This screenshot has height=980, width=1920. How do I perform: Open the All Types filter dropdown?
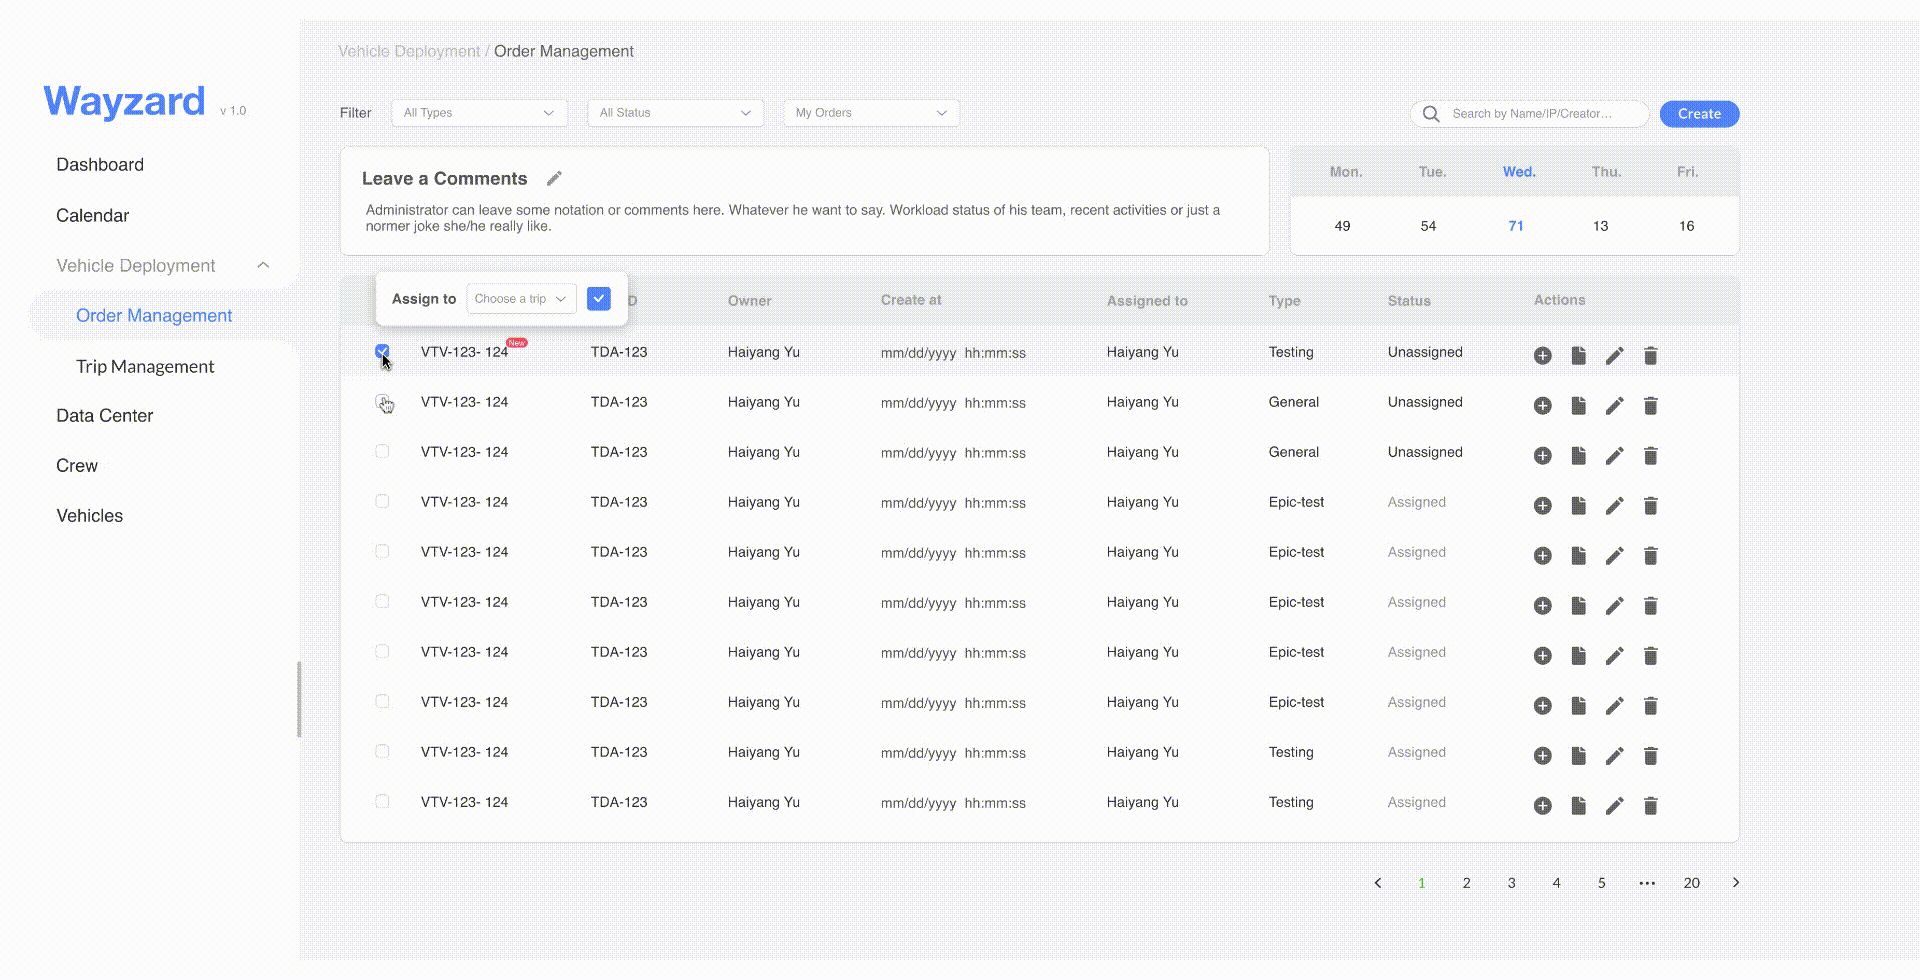pyautogui.click(x=479, y=113)
